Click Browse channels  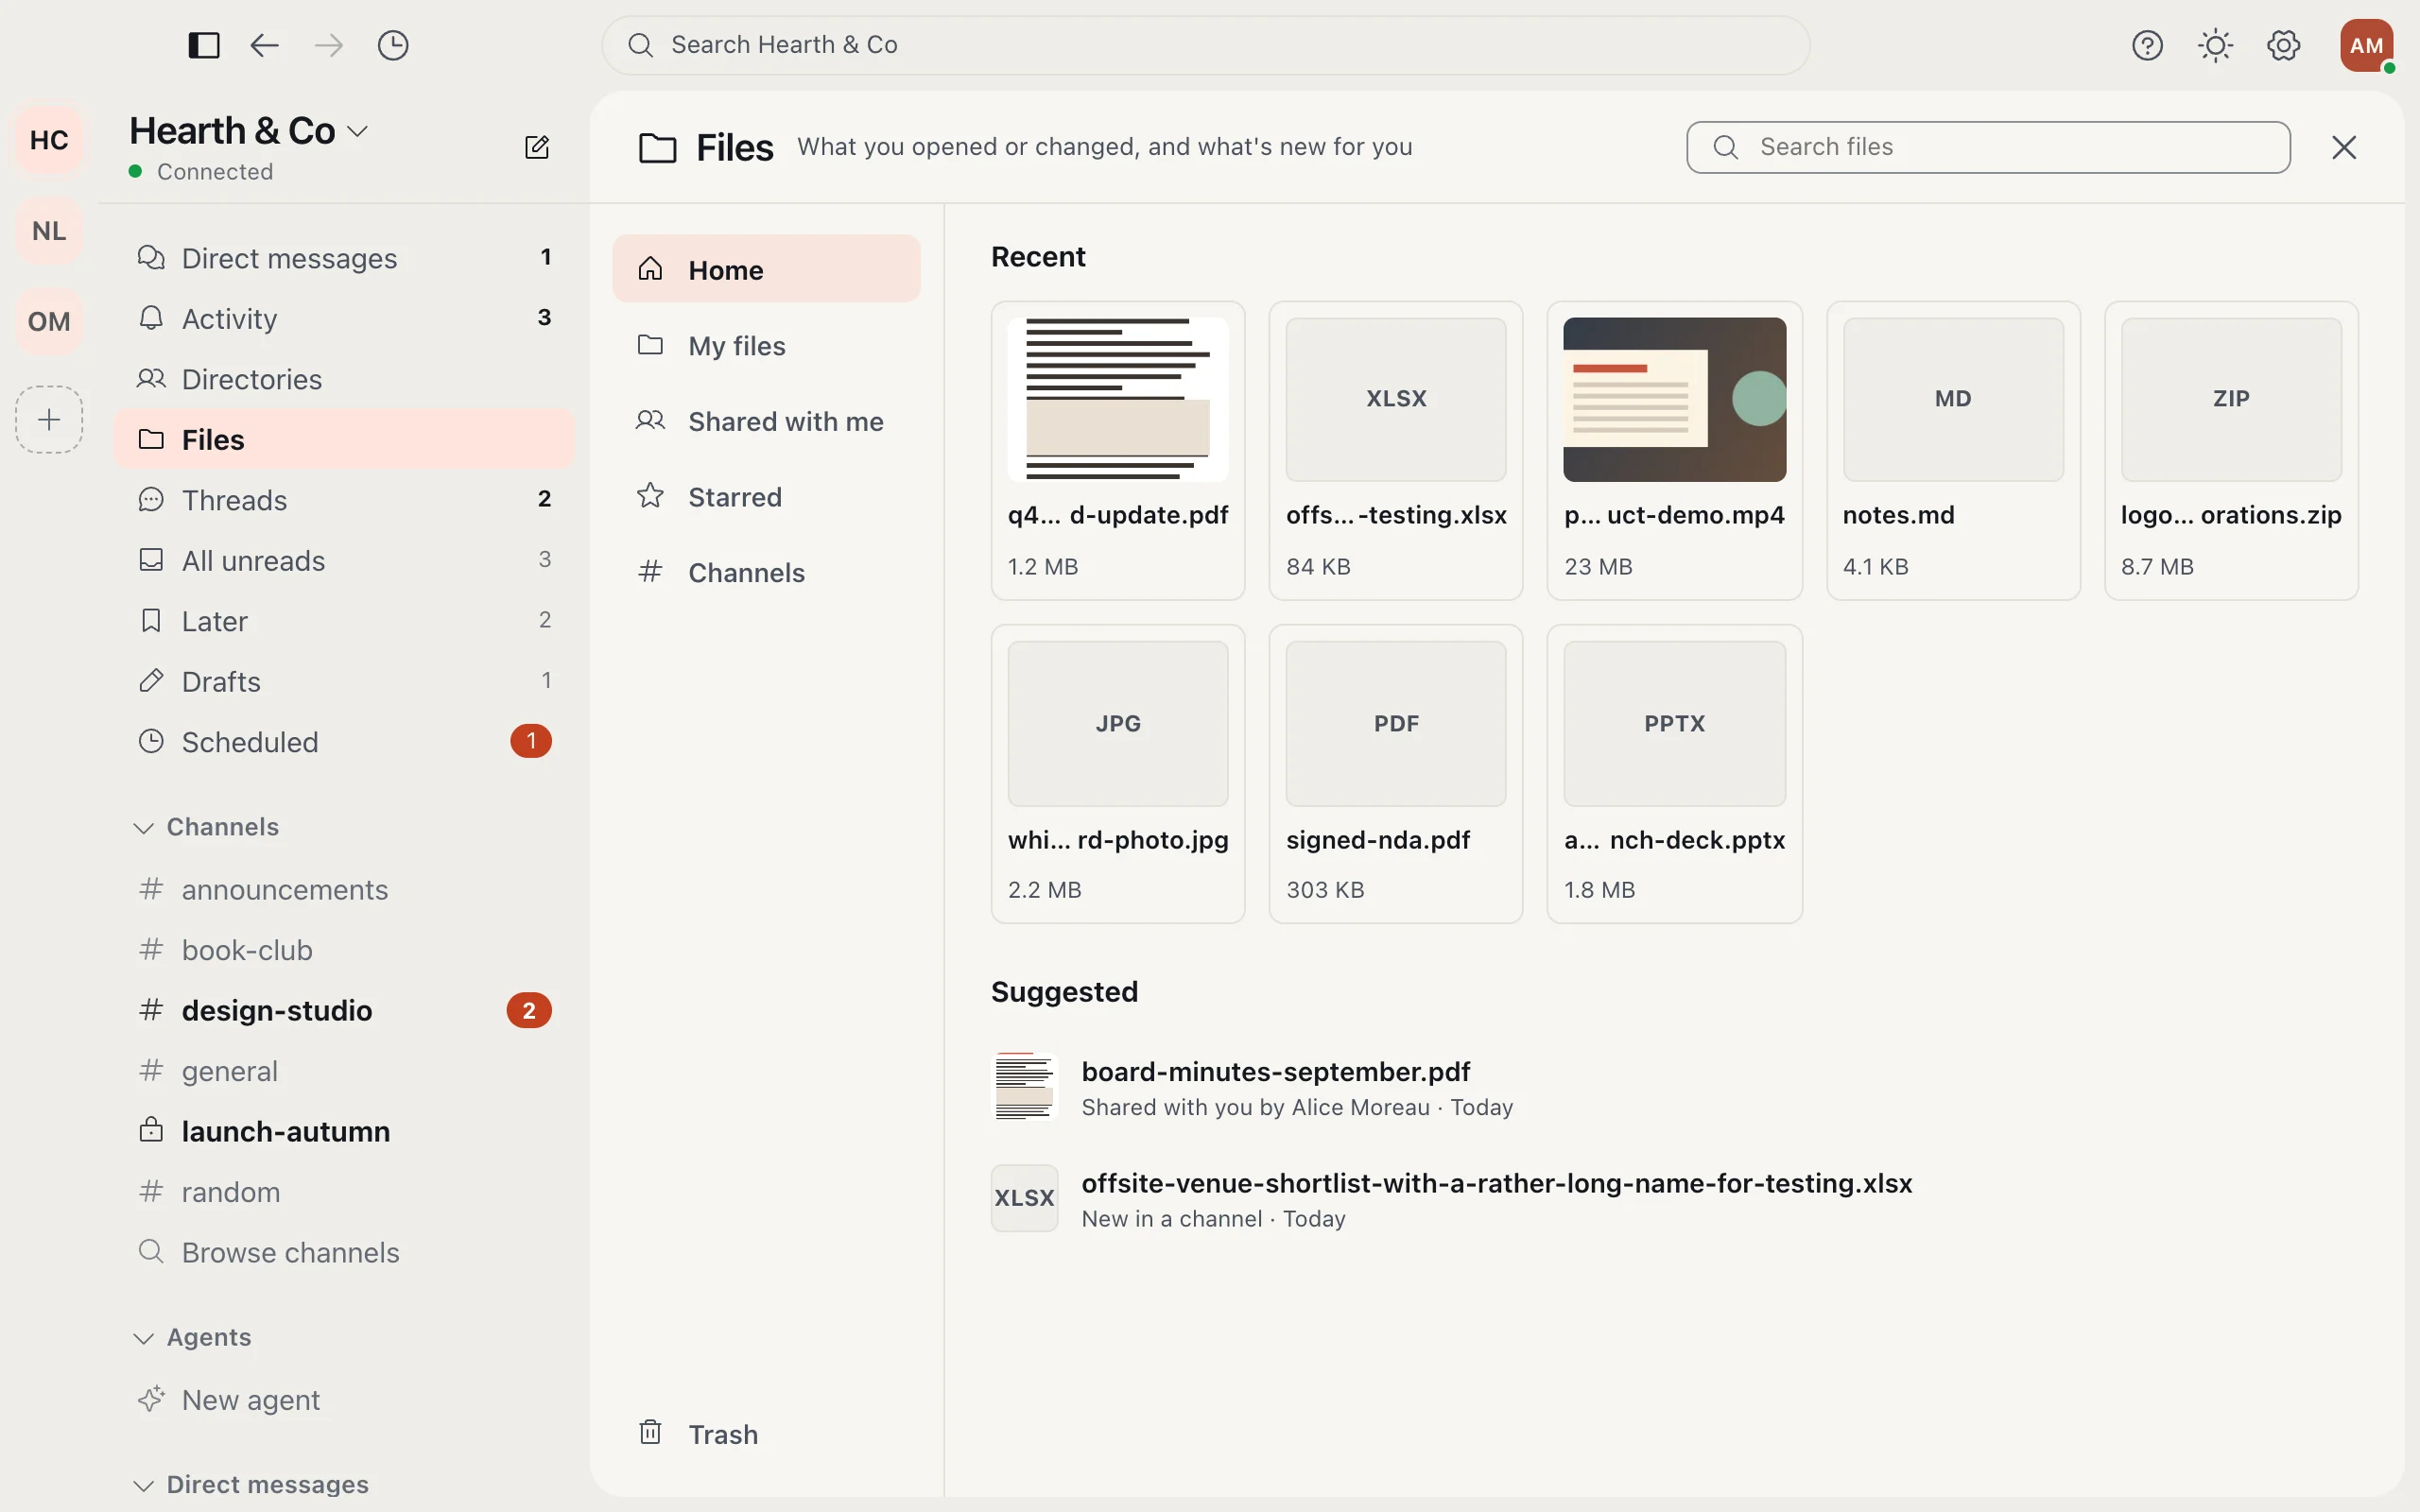344,1252
